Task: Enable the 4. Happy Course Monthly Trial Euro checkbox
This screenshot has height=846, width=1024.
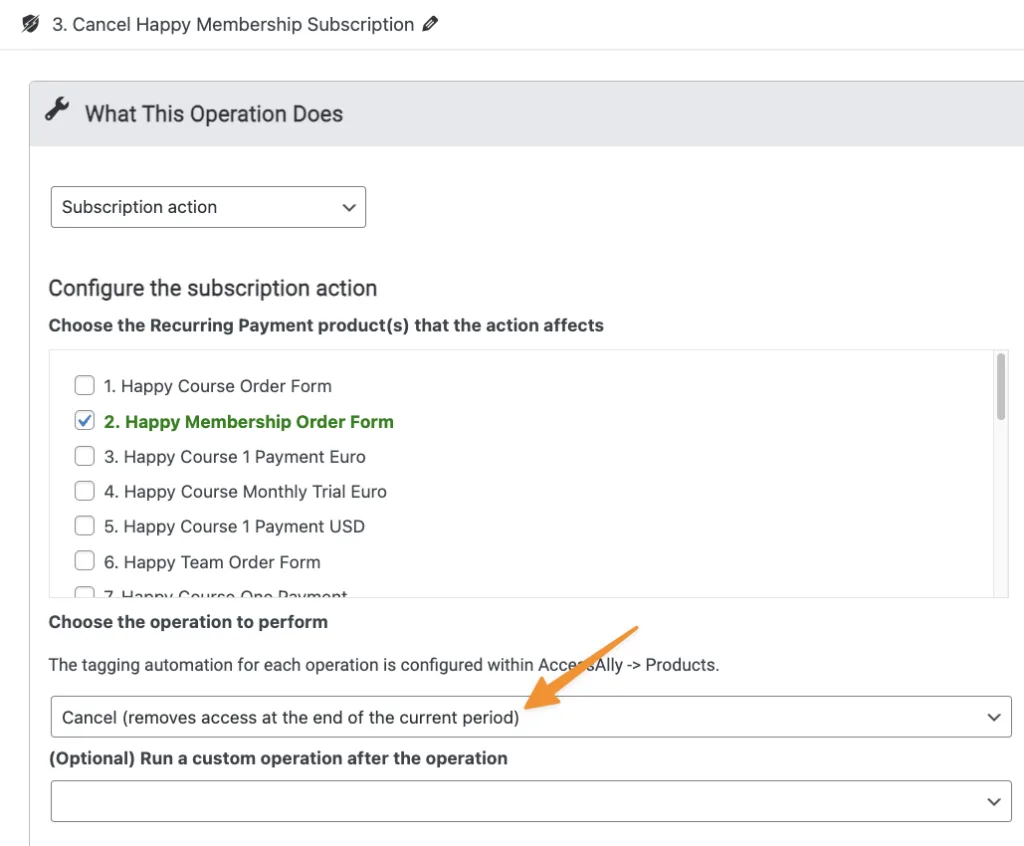Action: (85, 491)
